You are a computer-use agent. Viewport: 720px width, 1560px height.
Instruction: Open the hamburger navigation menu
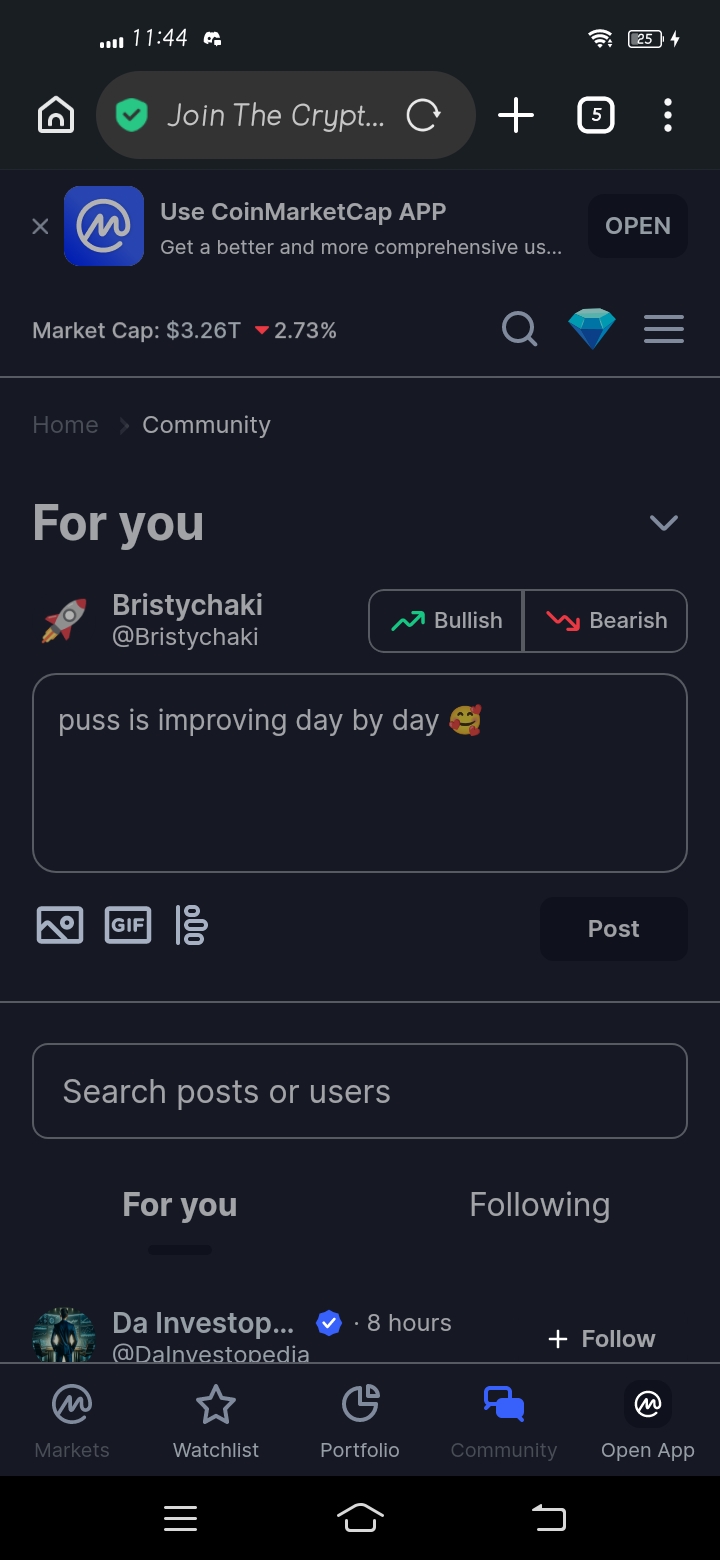tap(664, 329)
